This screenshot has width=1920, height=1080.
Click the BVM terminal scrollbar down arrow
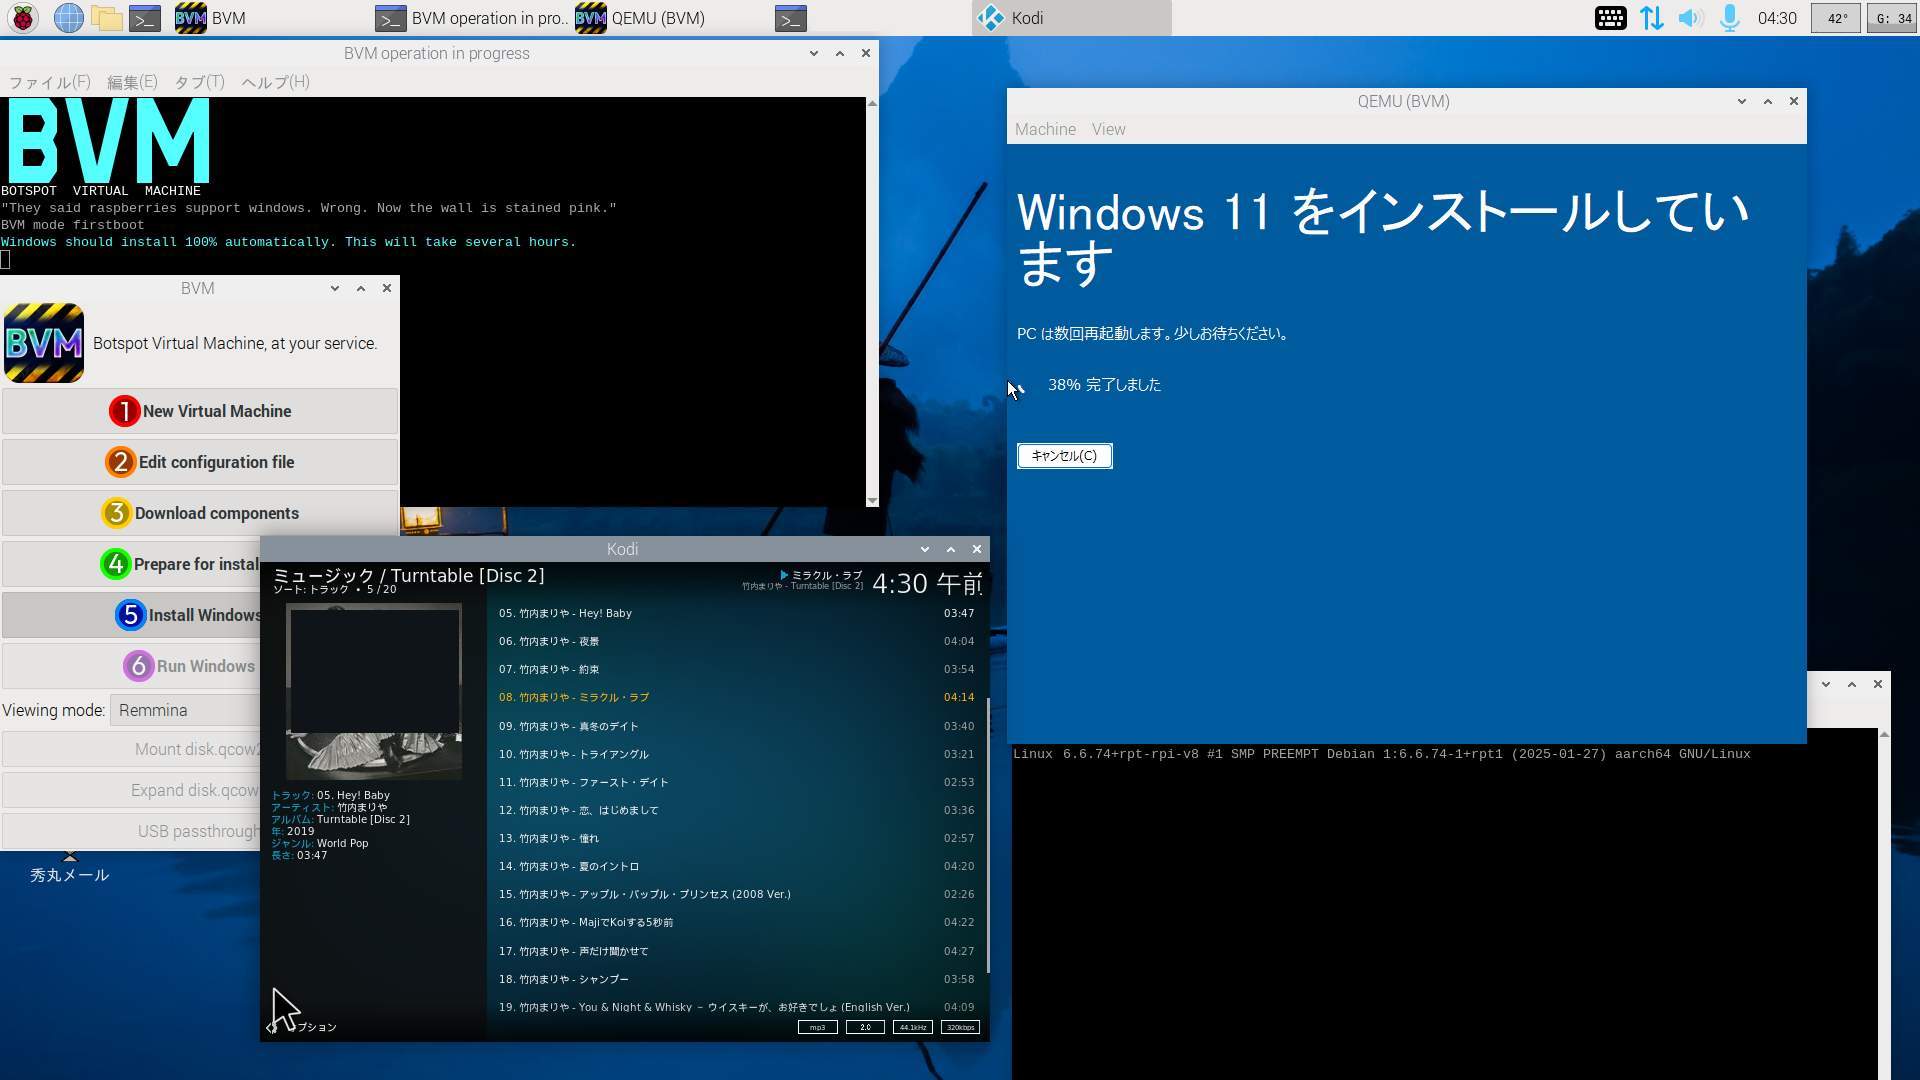click(x=872, y=500)
